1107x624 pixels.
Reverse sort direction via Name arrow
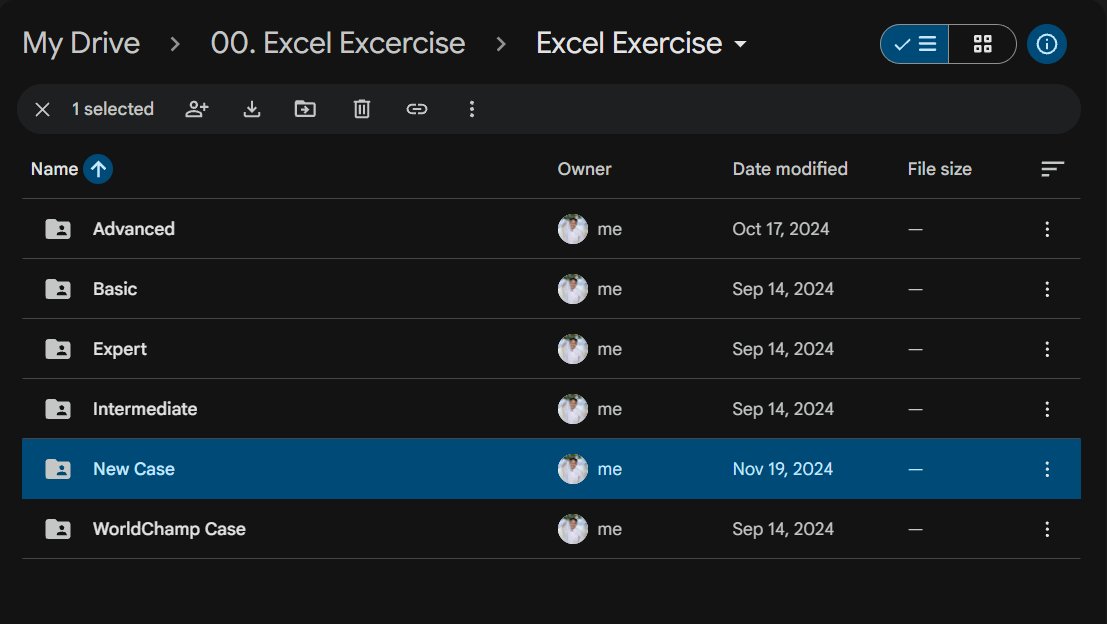point(98,169)
